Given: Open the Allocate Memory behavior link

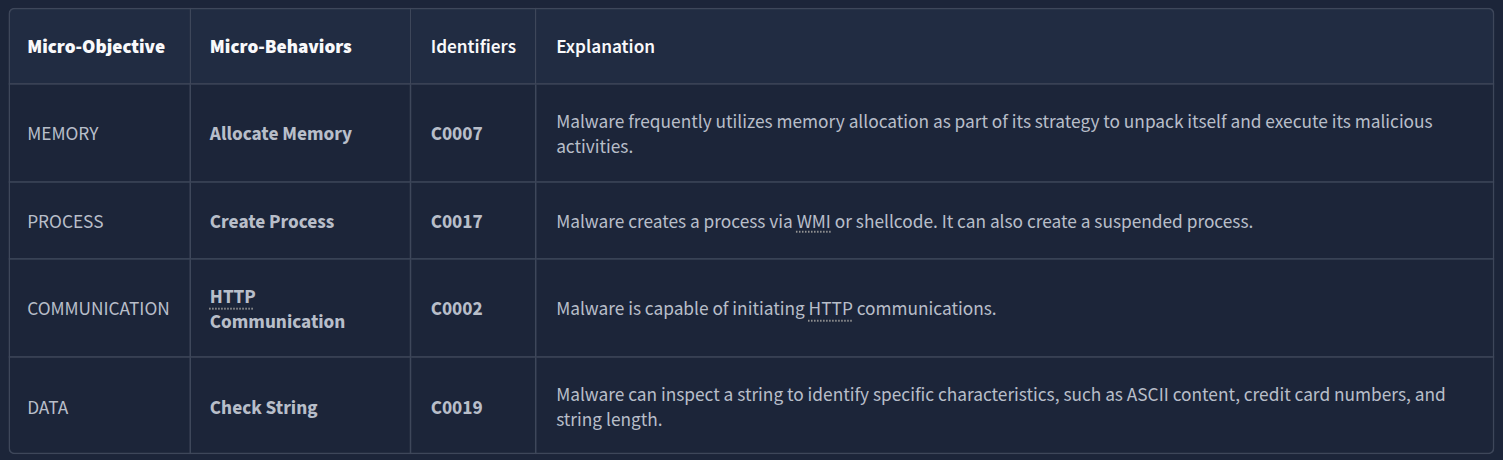Looking at the screenshot, I should tap(280, 134).
